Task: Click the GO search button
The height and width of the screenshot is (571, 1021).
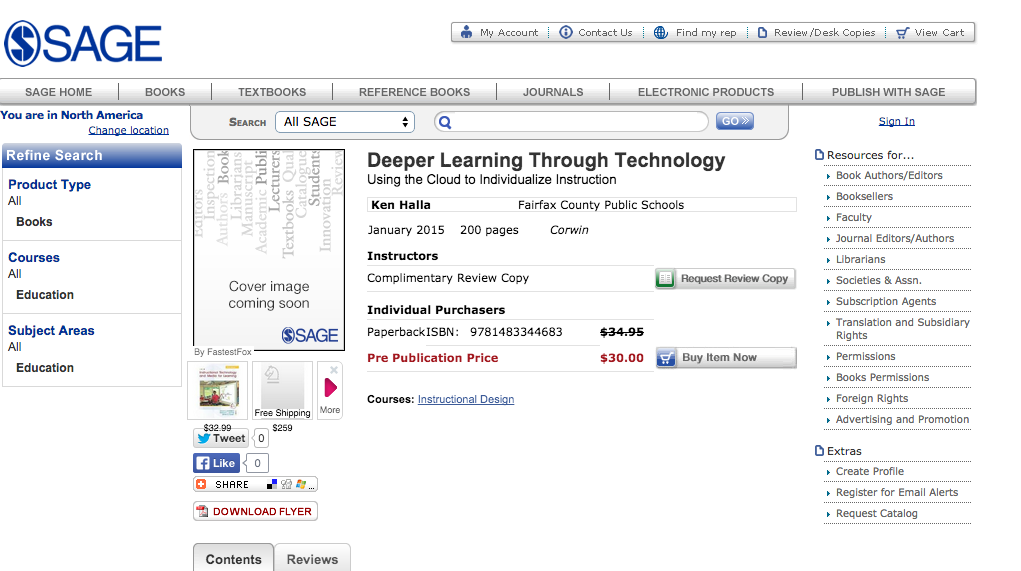Action: coord(734,121)
